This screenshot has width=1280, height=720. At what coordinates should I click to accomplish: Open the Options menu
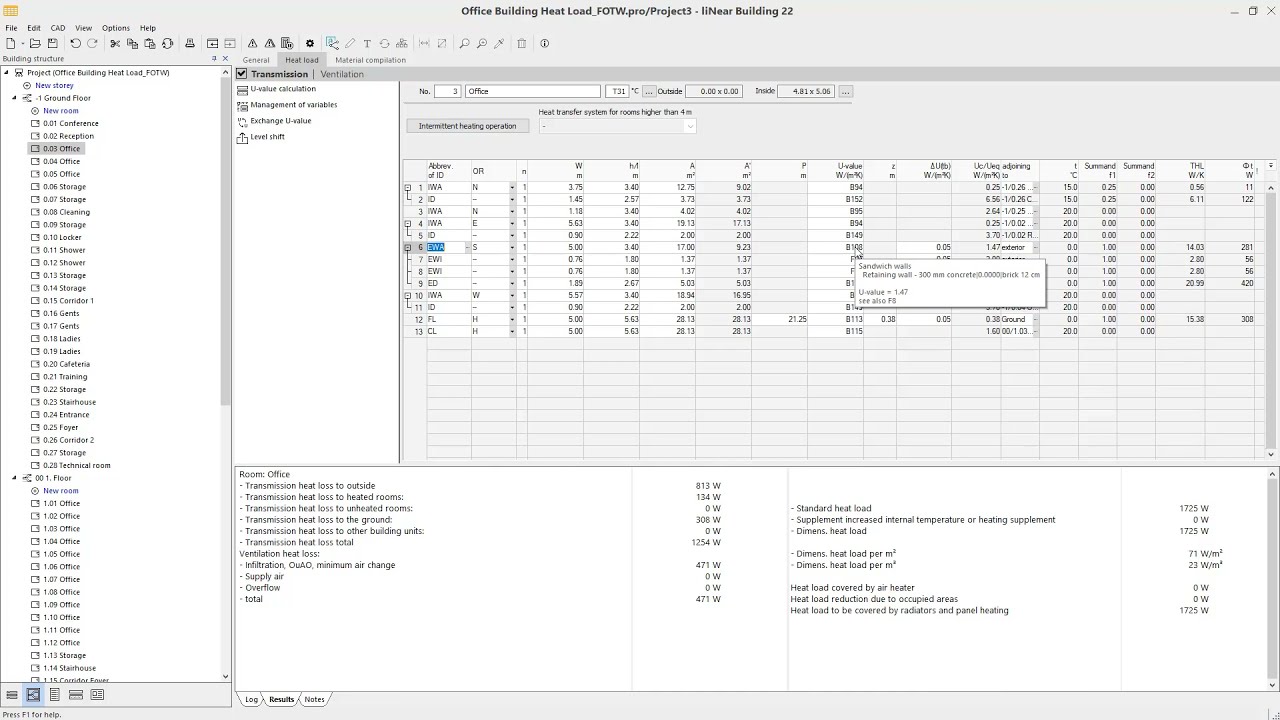pyautogui.click(x=115, y=28)
